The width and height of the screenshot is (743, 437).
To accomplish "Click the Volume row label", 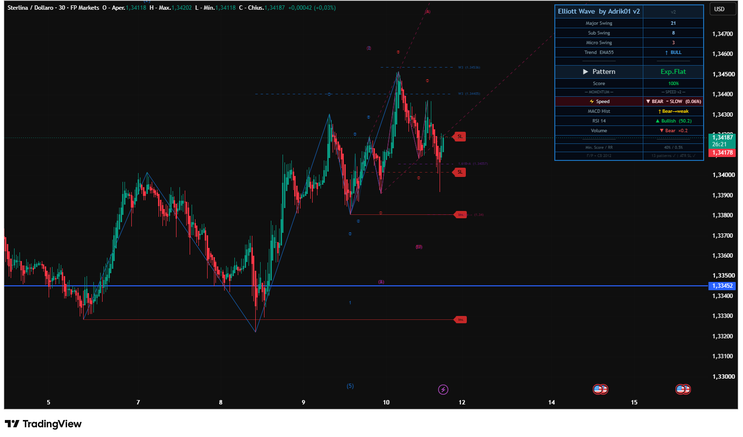I will coord(599,131).
